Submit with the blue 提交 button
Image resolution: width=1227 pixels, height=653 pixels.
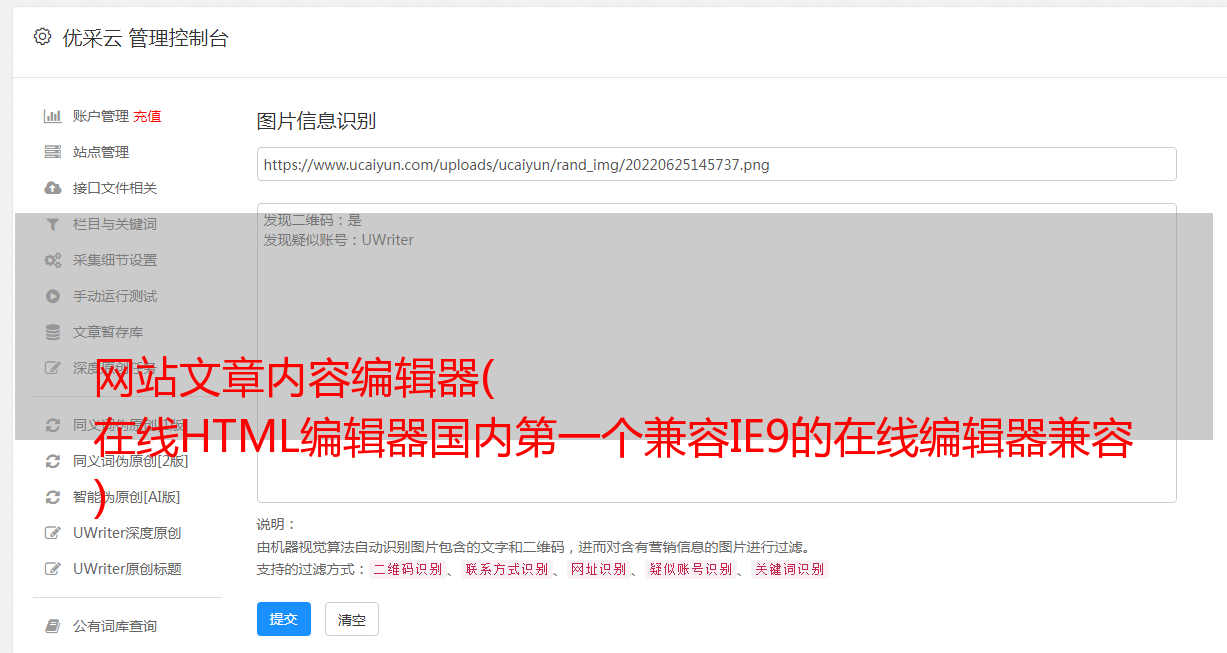click(284, 619)
